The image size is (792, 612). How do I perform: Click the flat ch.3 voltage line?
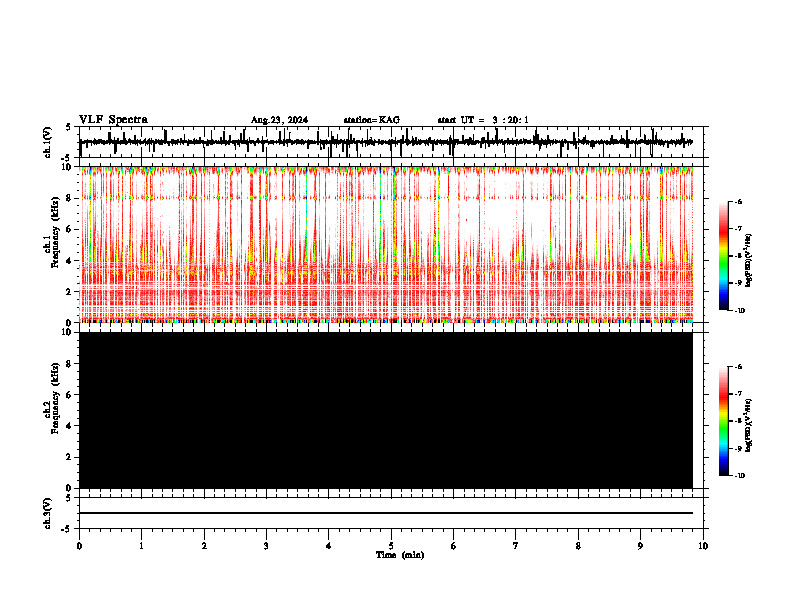pyautogui.click(x=386, y=513)
